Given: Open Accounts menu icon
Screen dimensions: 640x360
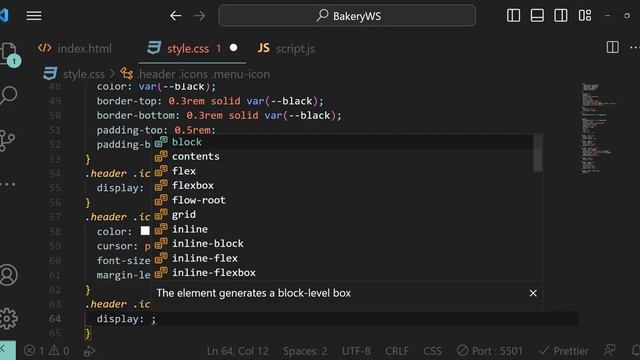Looking at the screenshot, I should tap(8, 275).
